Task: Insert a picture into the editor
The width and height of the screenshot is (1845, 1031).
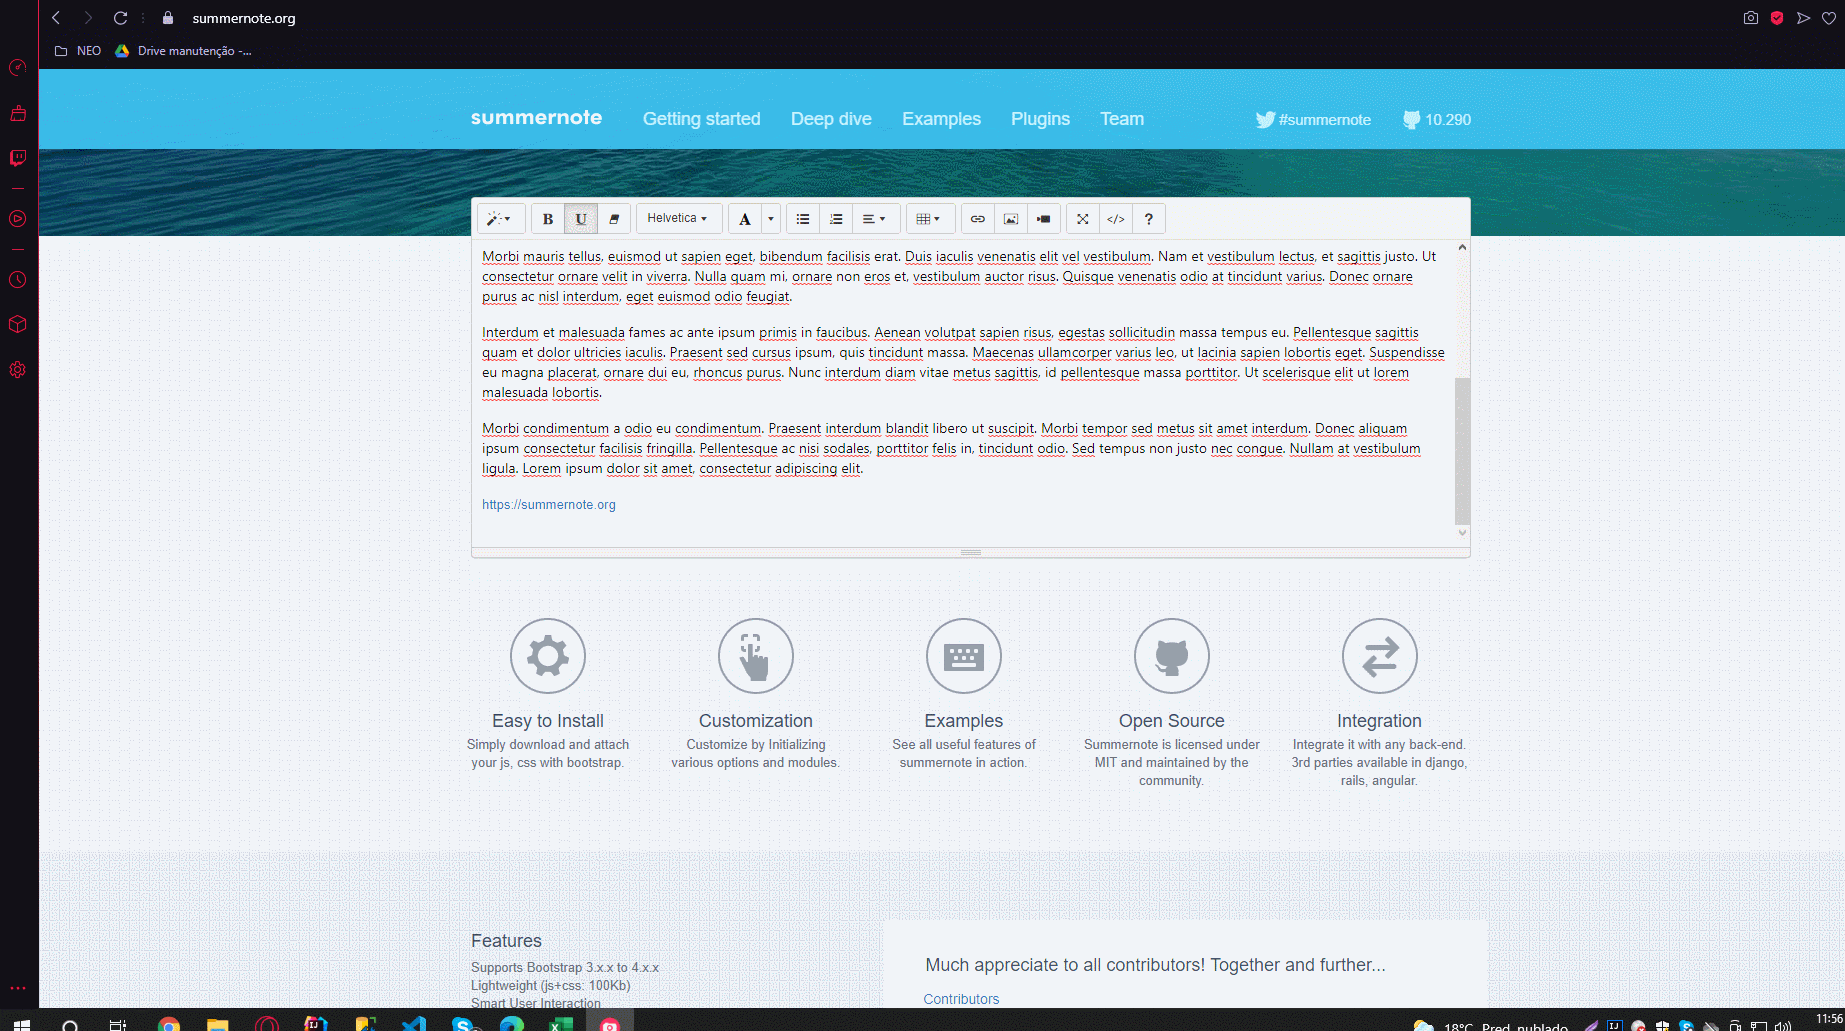Action: point(1011,218)
